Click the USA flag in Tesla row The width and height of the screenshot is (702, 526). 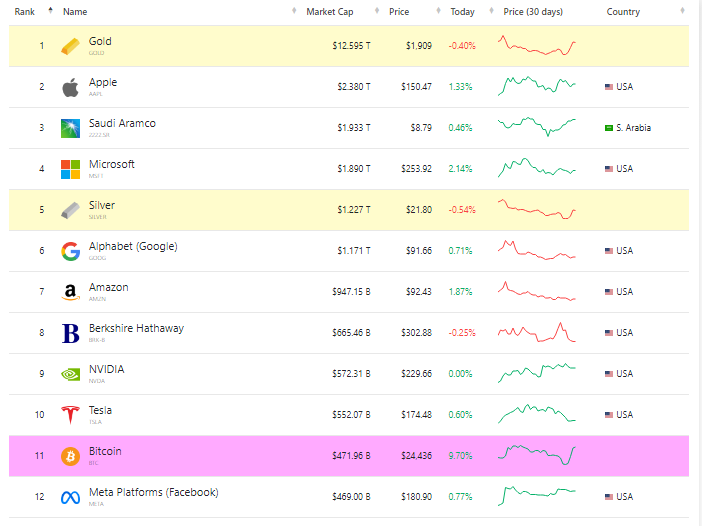point(609,415)
